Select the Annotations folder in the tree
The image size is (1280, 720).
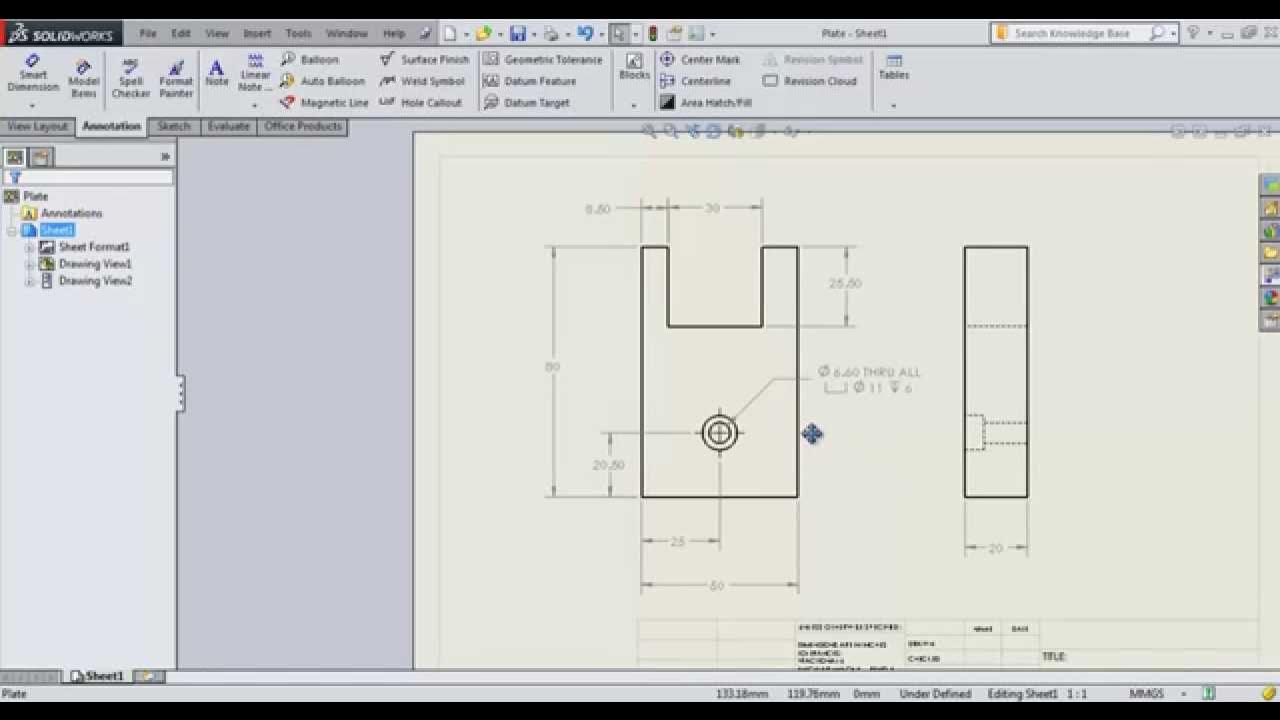coord(62,213)
